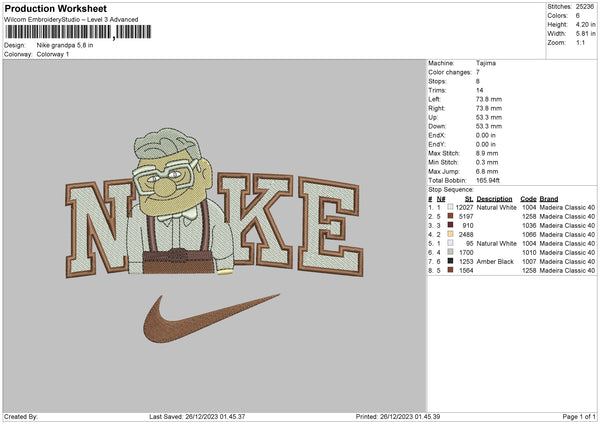The width and height of the screenshot is (600, 424).
Task: Click the Natural White swatch with 12027 stitches
Action: coord(450,207)
